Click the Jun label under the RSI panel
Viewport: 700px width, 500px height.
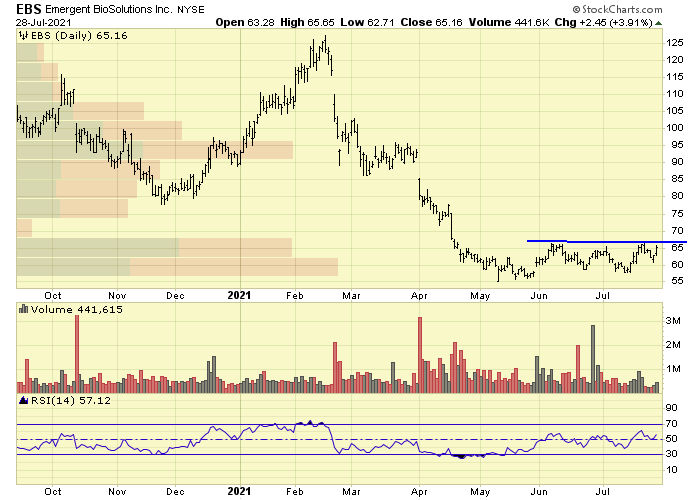tap(539, 492)
